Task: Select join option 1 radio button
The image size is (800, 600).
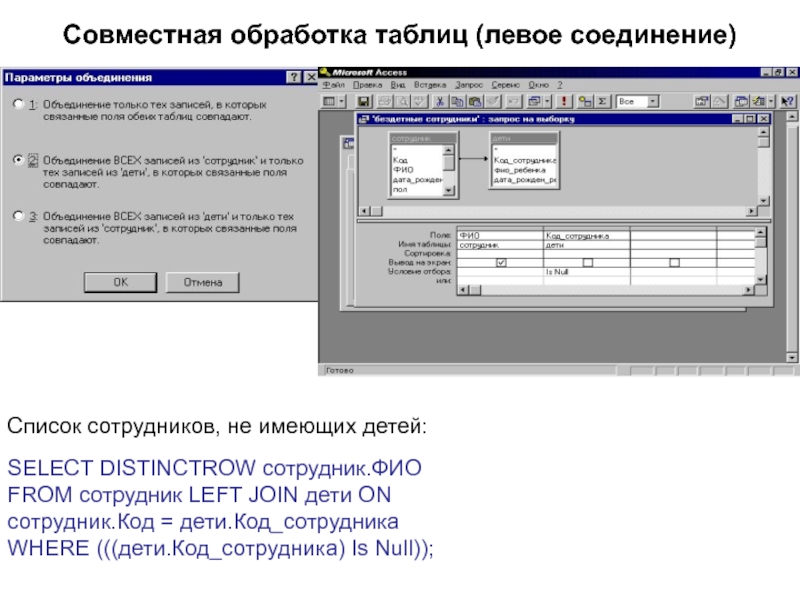Action: tap(17, 103)
